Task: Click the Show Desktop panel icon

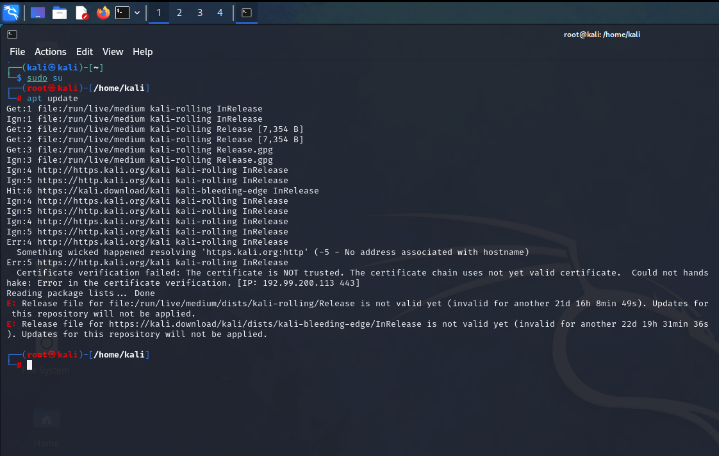Action: click(x=38, y=13)
